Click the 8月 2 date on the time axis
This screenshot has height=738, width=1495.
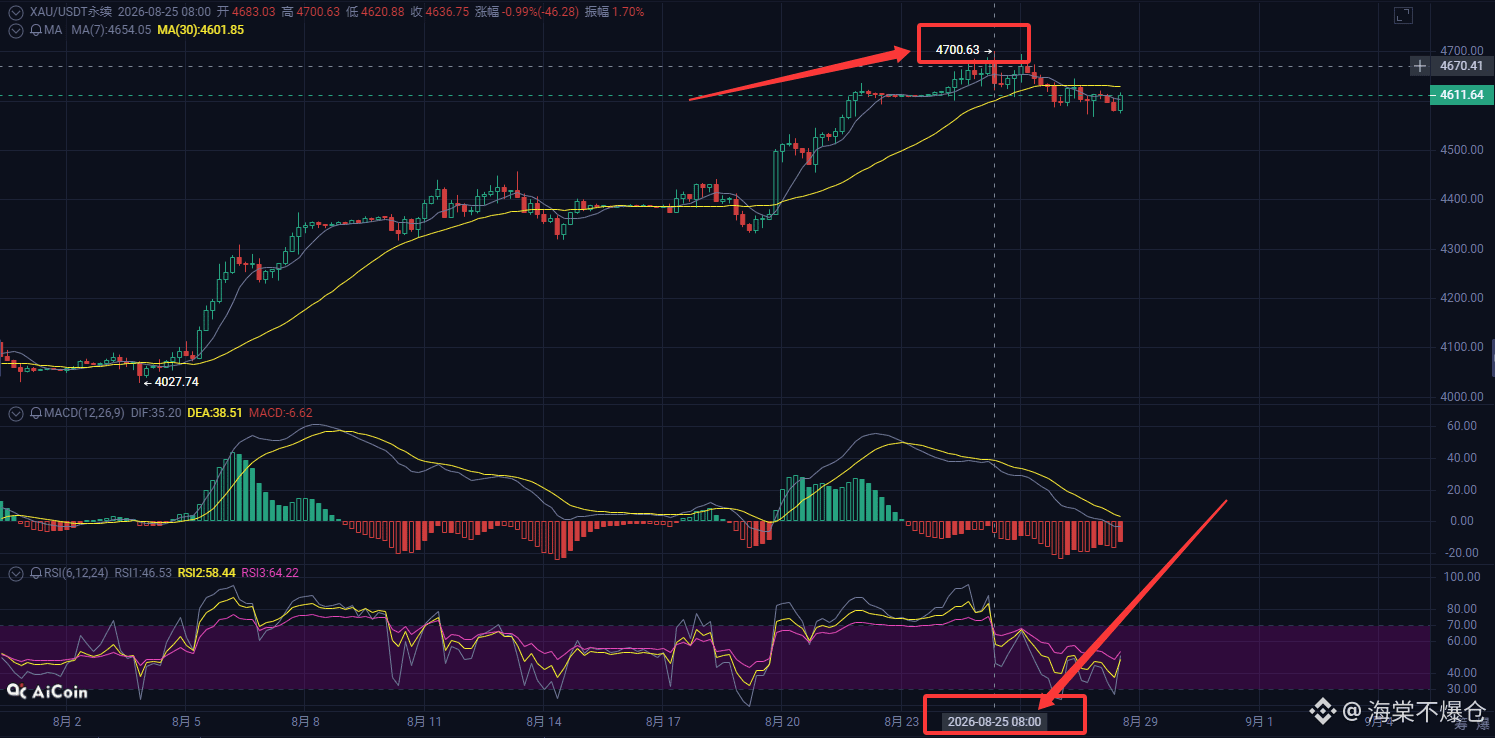click(65, 722)
